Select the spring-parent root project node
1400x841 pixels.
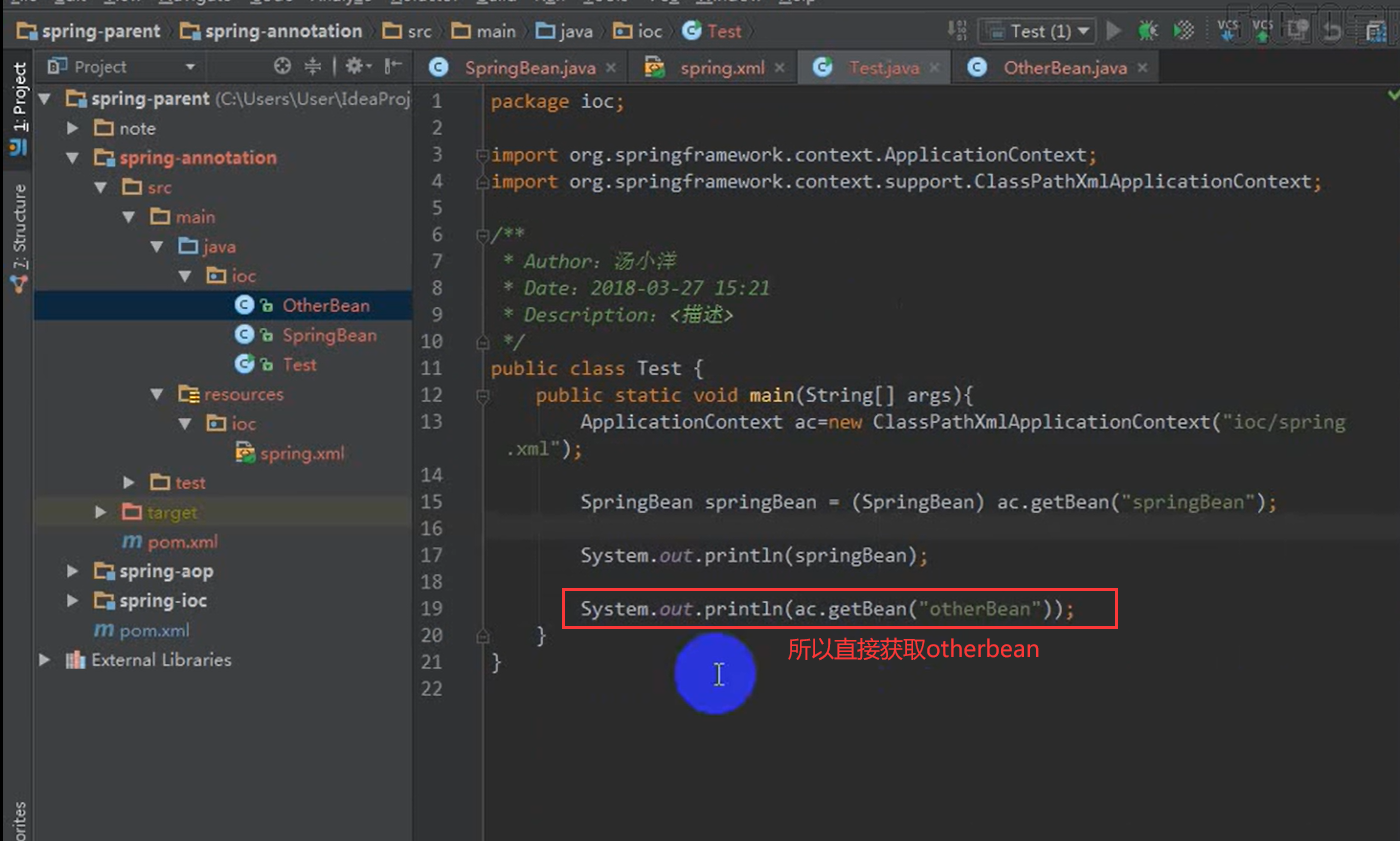click(x=149, y=99)
